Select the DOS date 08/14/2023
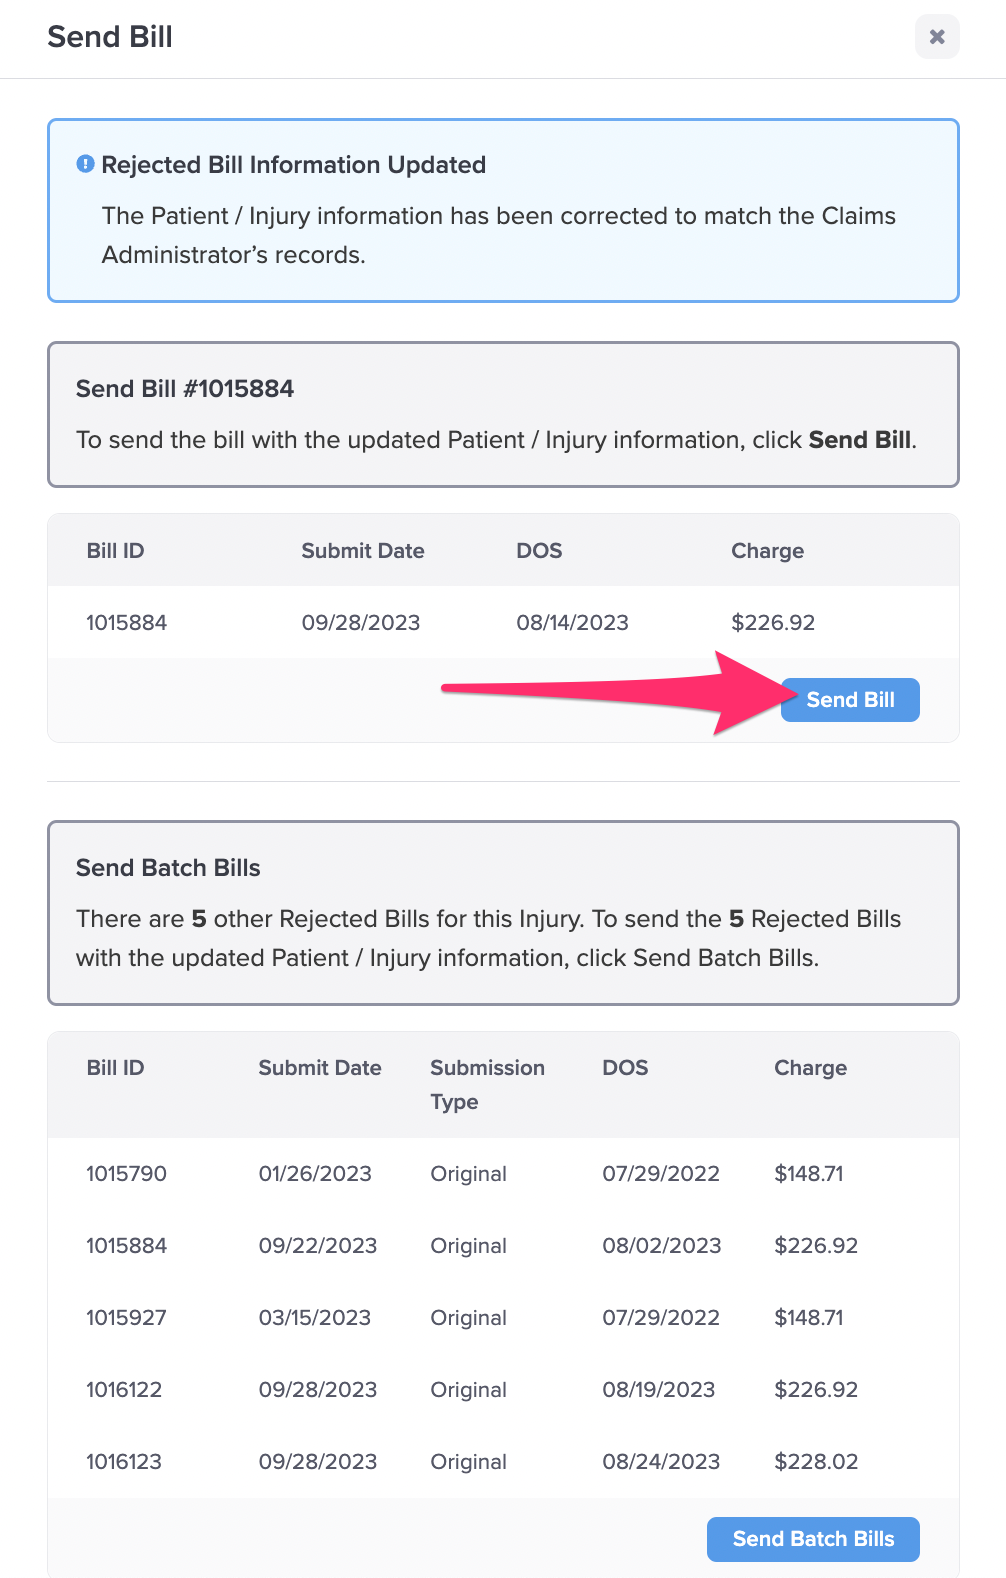Viewport: 1006px width, 1578px height. click(573, 622)
